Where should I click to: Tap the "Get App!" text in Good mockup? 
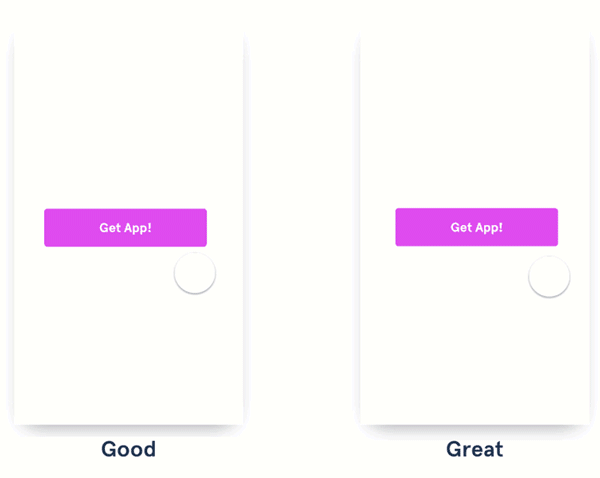click(x=125, y=228)
